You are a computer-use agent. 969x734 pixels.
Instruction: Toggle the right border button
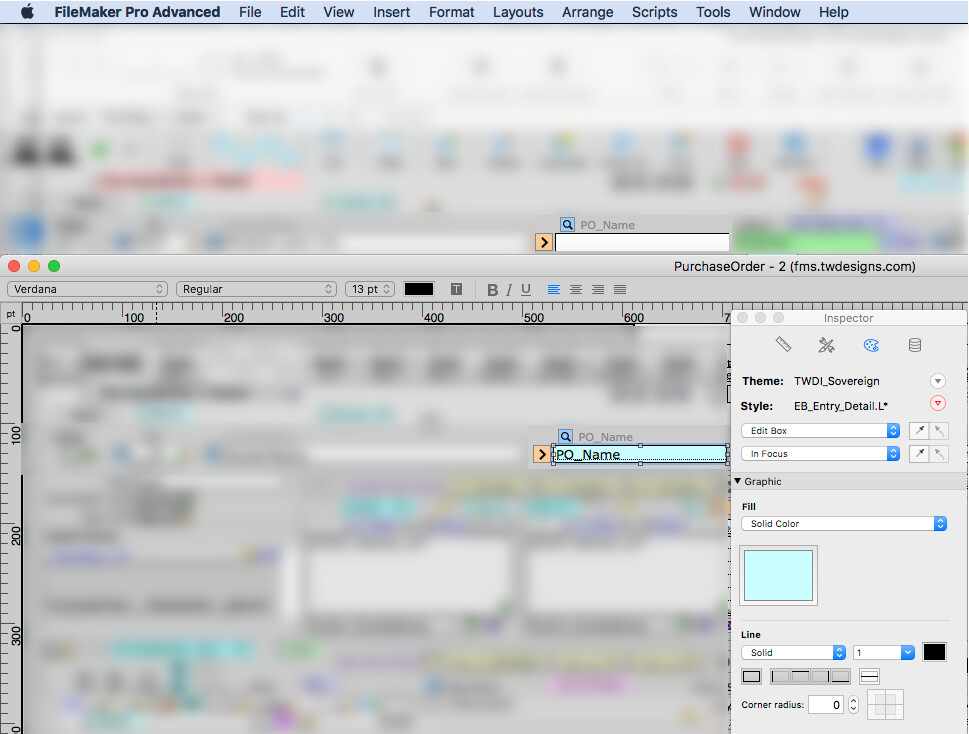[x=820, y=677]
